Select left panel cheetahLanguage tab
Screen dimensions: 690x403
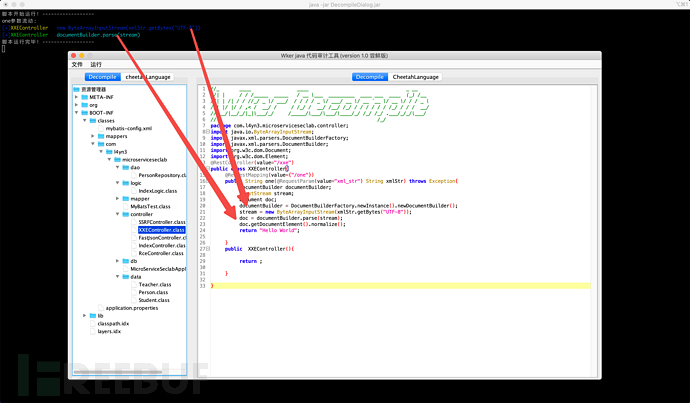148,77
